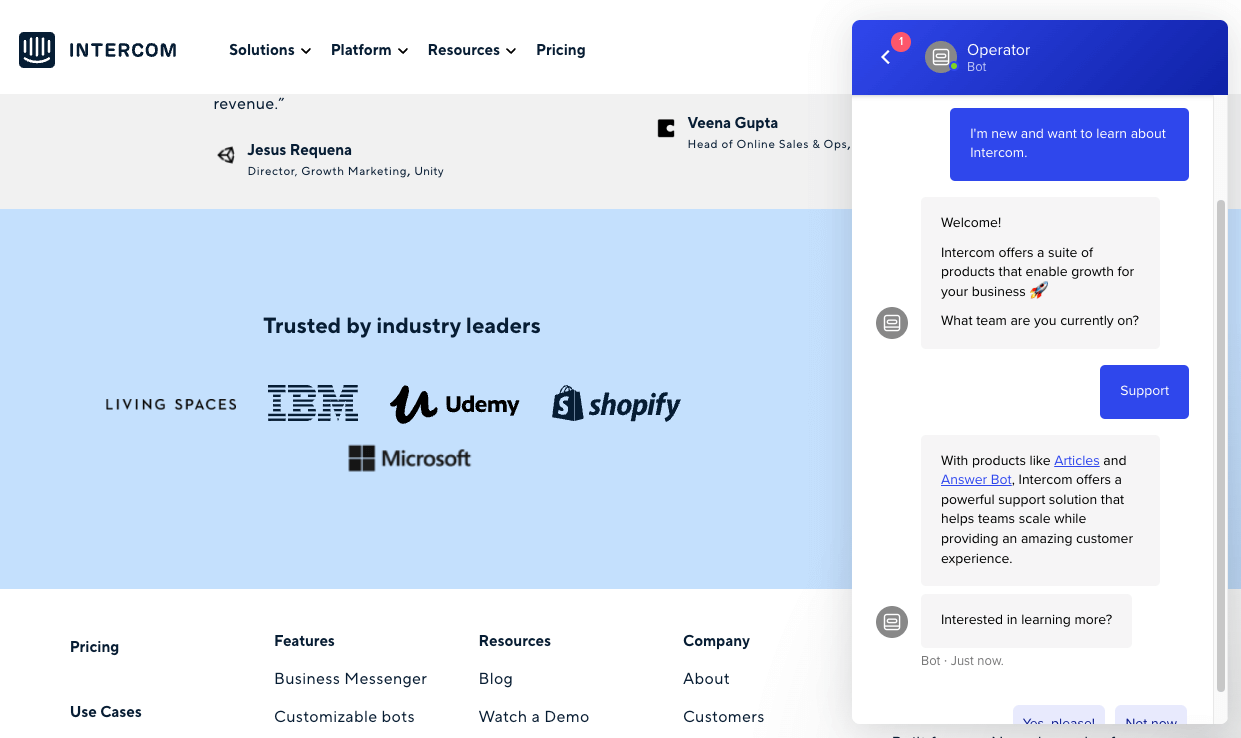
Task: Click the Intercom logo icon
Action: [x=37, y=50]
